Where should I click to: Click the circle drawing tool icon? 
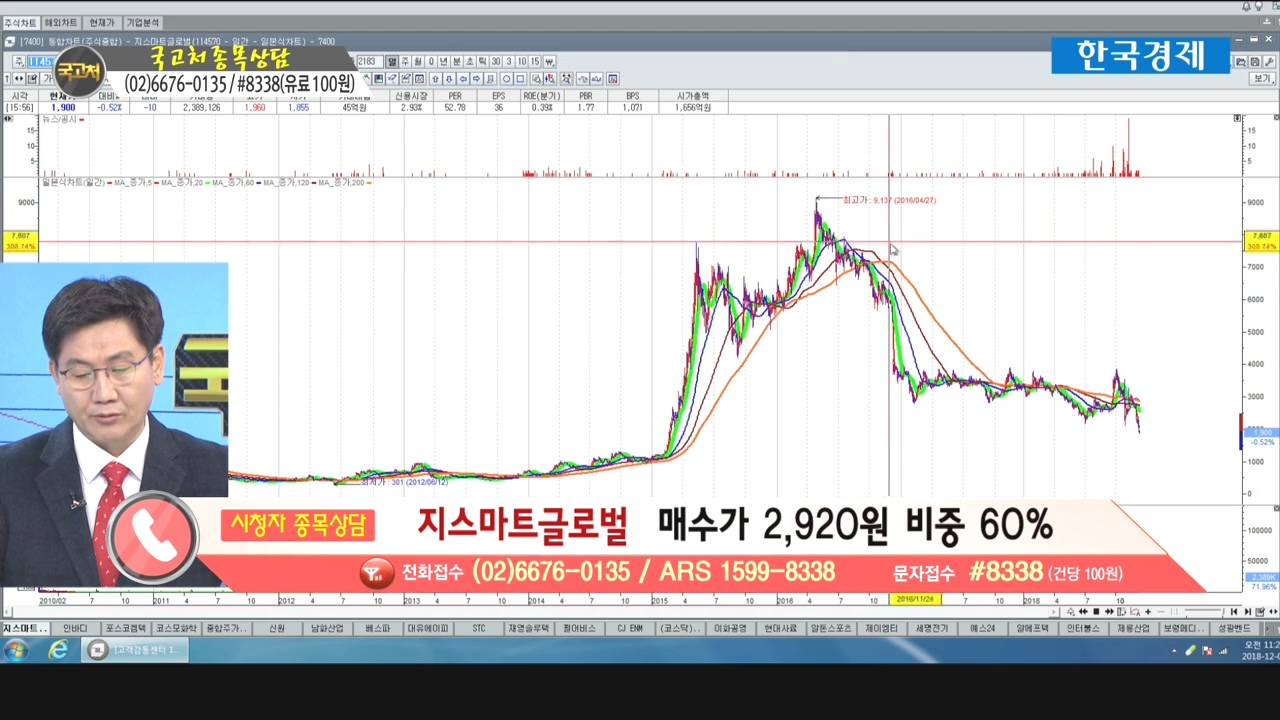click(507, 79)
